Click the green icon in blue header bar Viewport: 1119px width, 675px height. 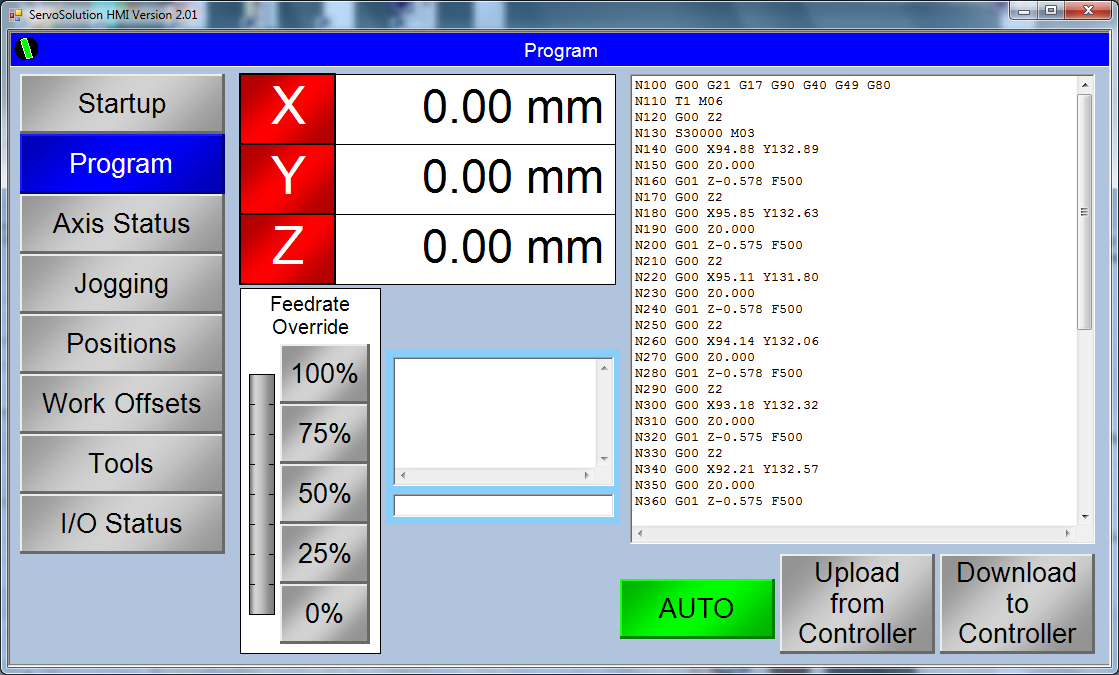27,49
